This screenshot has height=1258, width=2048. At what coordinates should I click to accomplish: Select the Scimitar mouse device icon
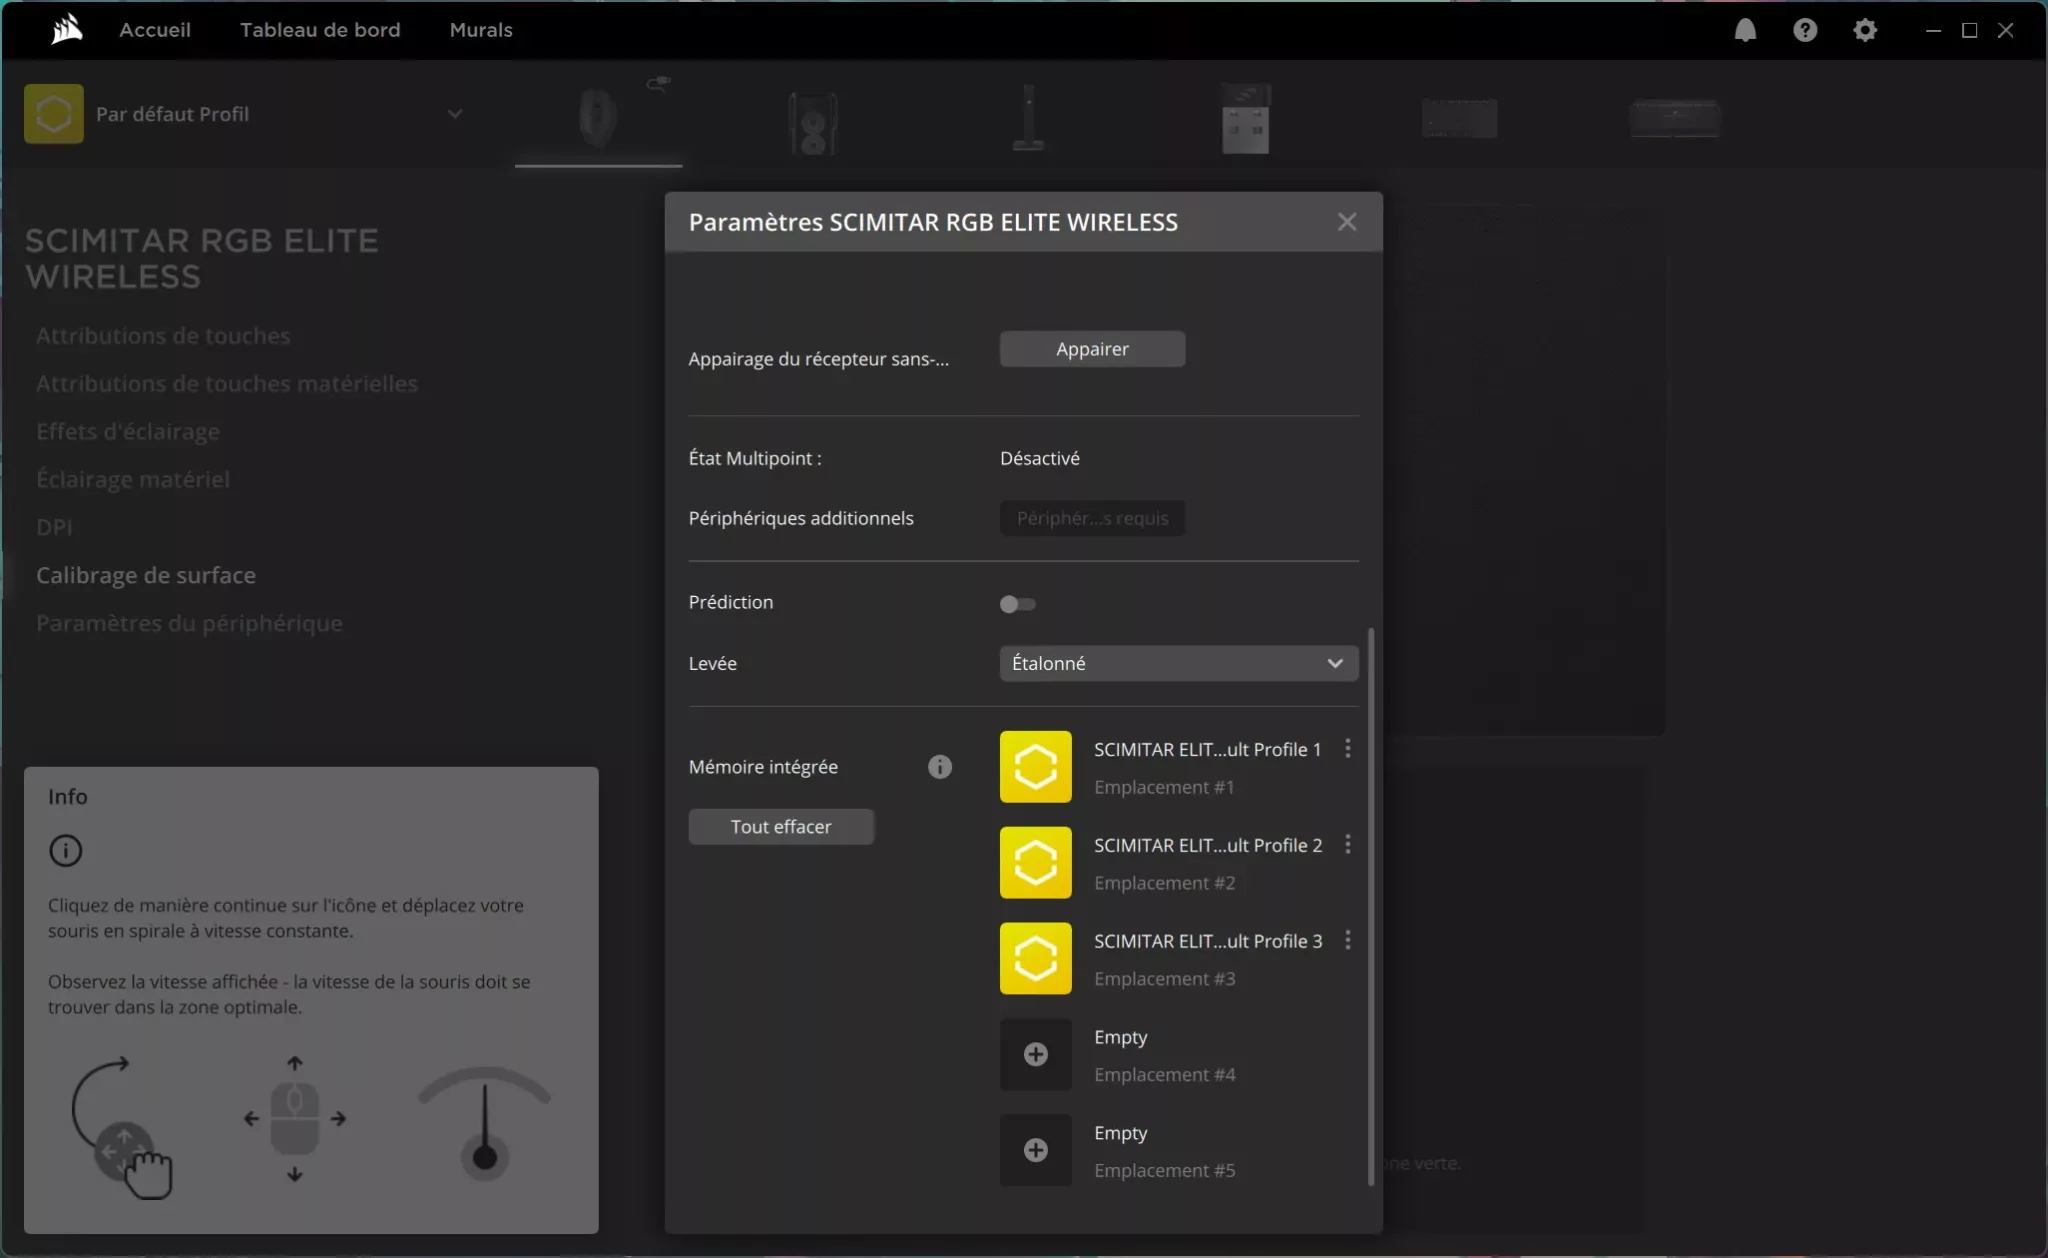(598, 118)
